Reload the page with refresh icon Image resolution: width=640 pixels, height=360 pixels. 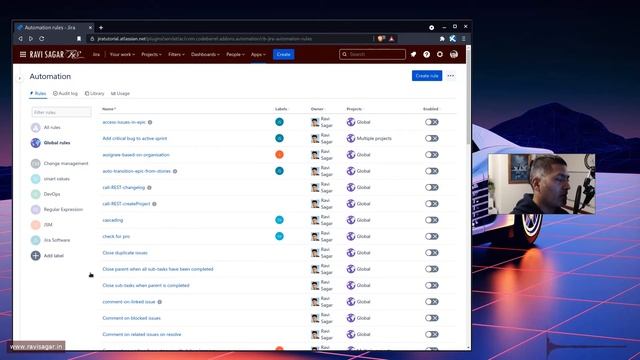click(x=42, y=39)
